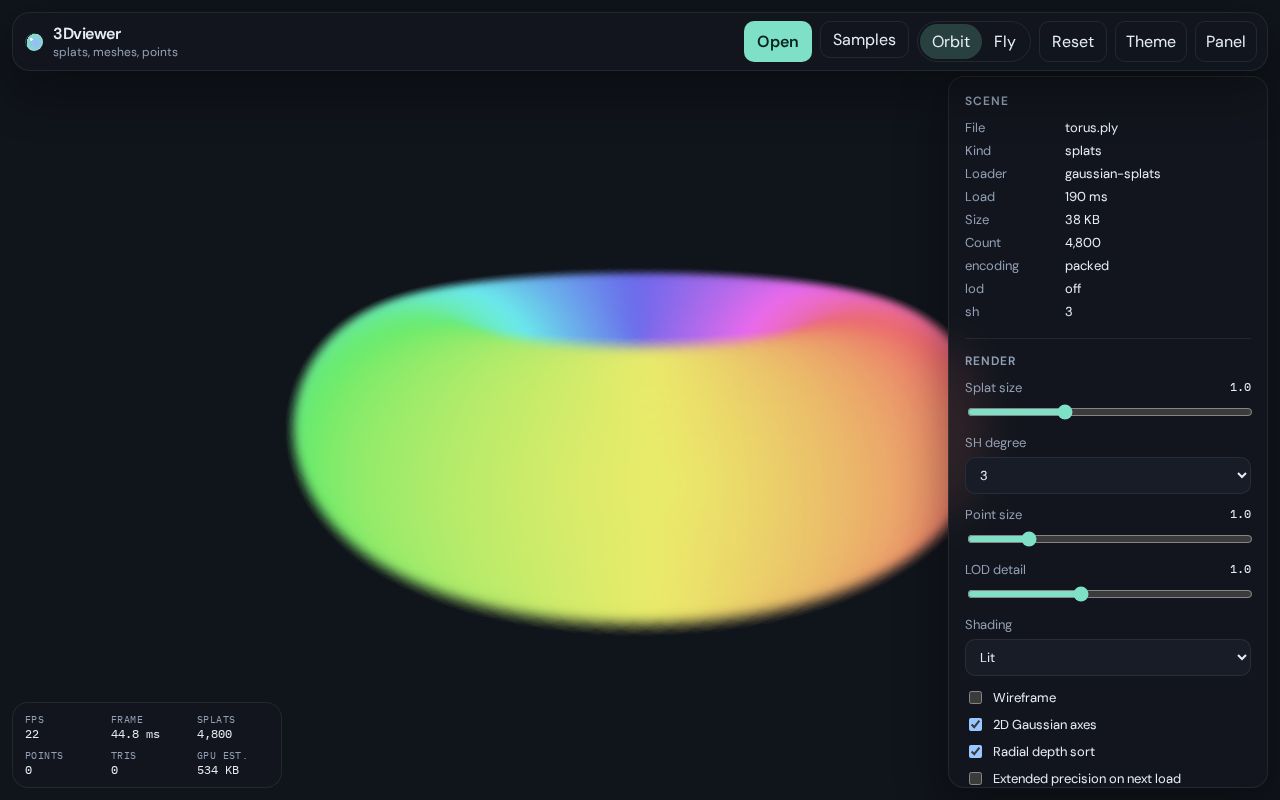
Task: Switch to Orbit camera mode
Action: [950, 42]
